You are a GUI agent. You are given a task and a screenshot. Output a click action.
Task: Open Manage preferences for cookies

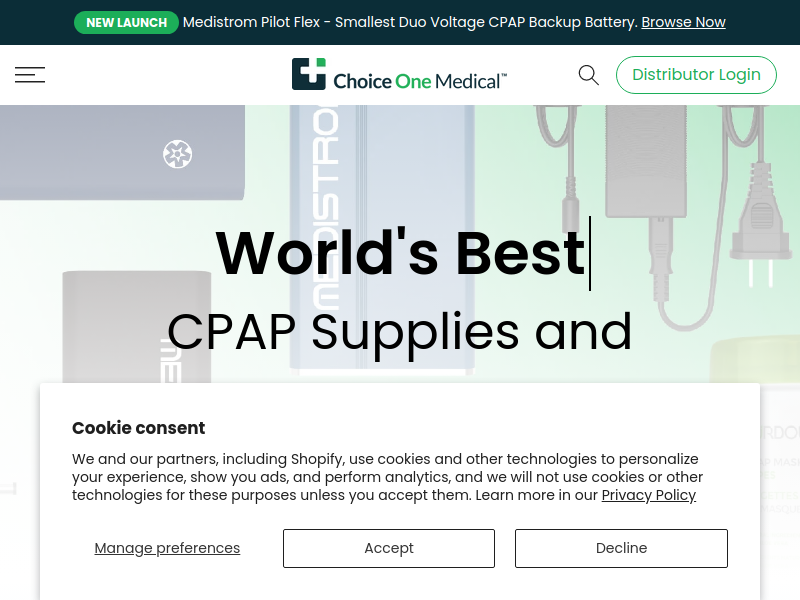pyautogui.click(x=167, y=548)
